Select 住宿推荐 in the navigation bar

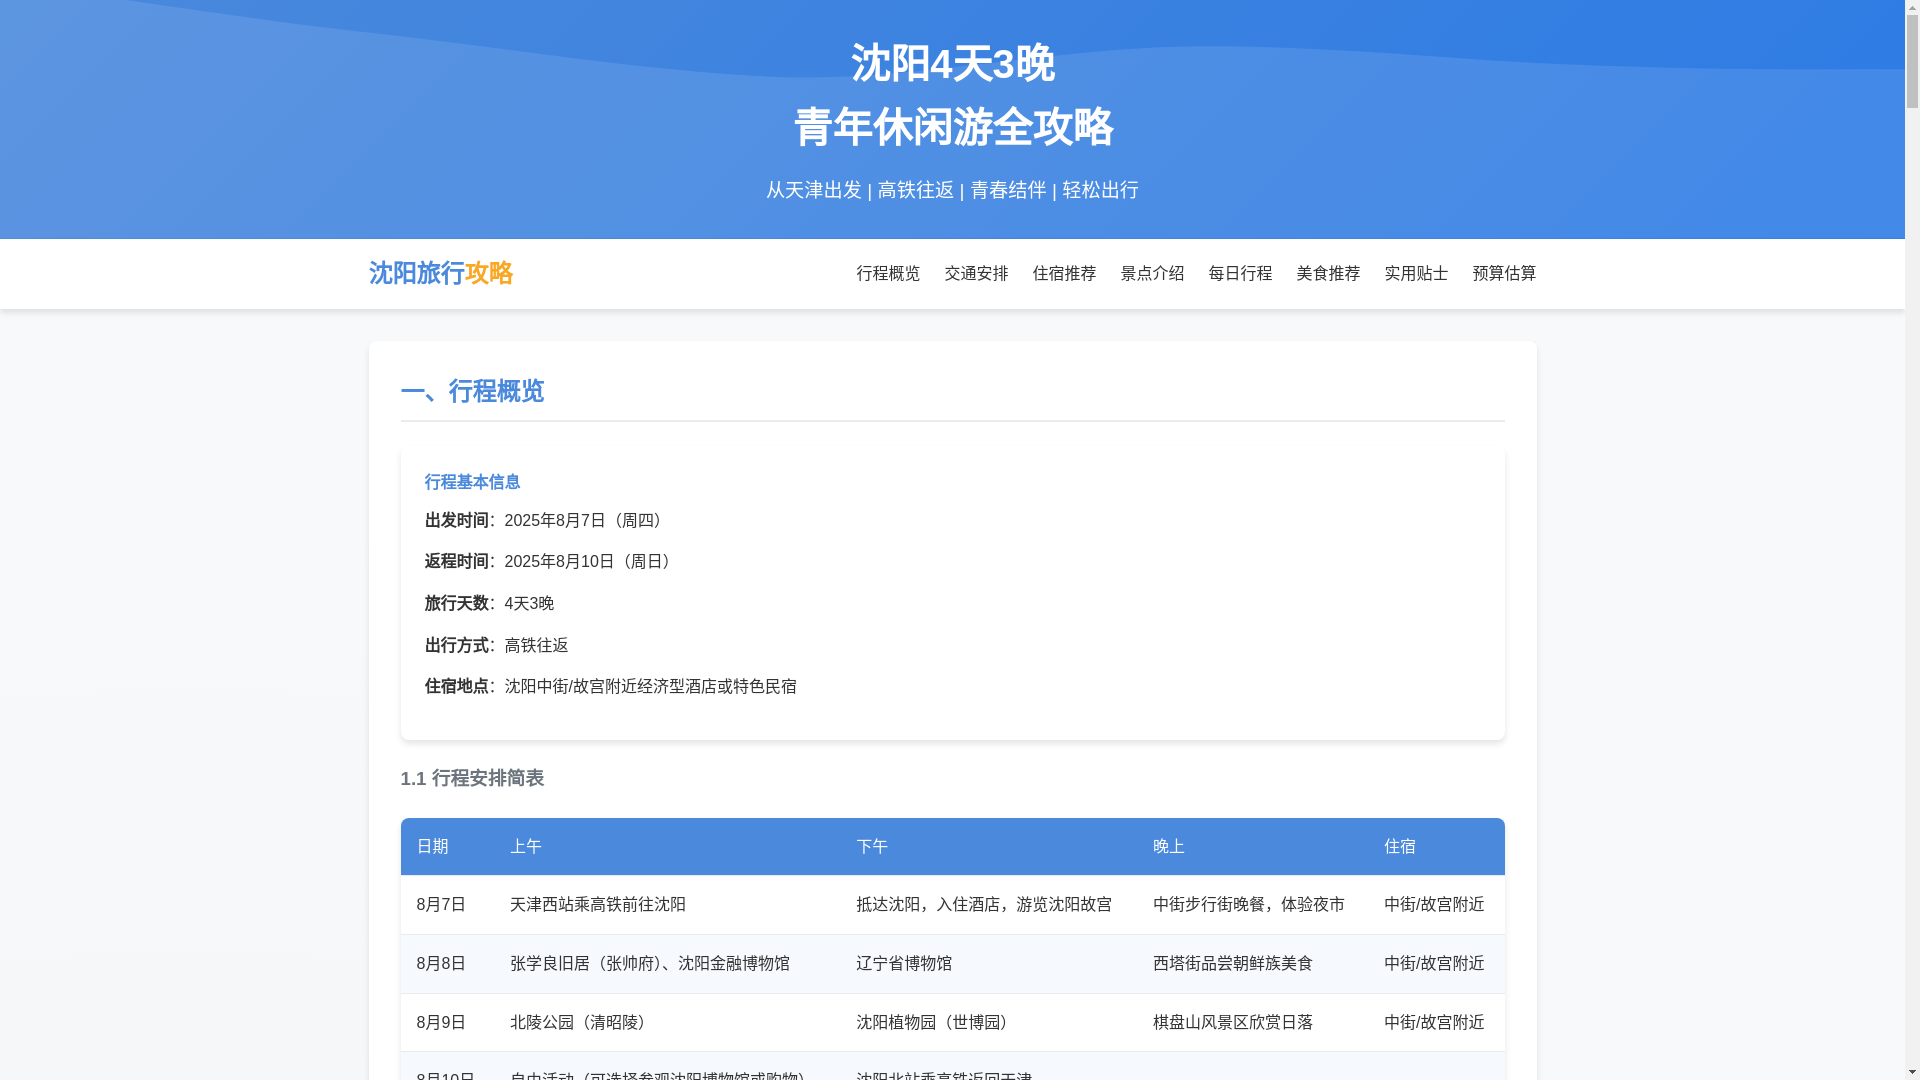pos(1064,273)
